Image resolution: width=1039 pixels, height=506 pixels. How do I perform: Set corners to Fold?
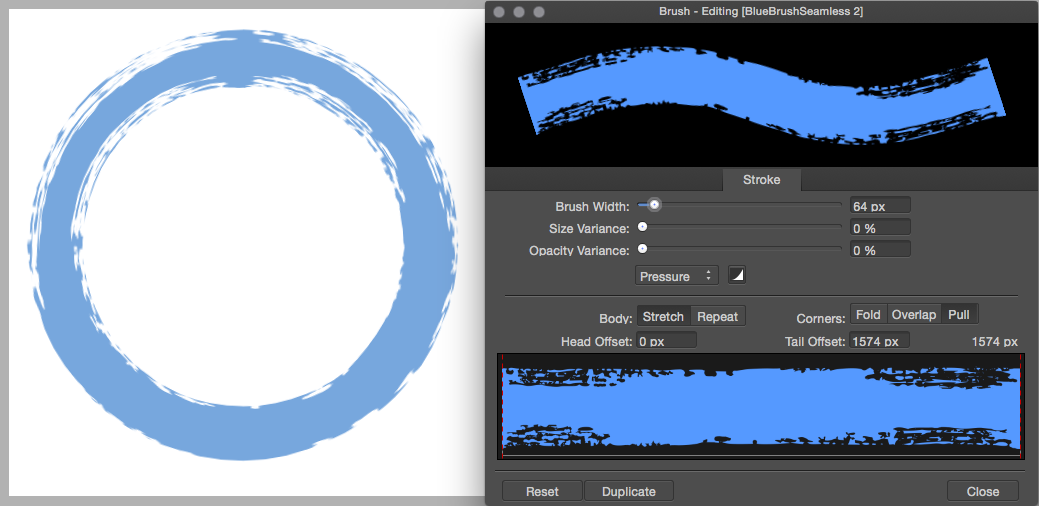coord(868,315)
